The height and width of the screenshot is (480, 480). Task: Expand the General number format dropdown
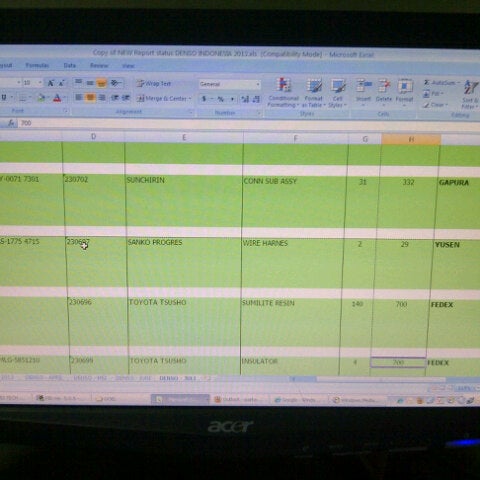(258, 84)
